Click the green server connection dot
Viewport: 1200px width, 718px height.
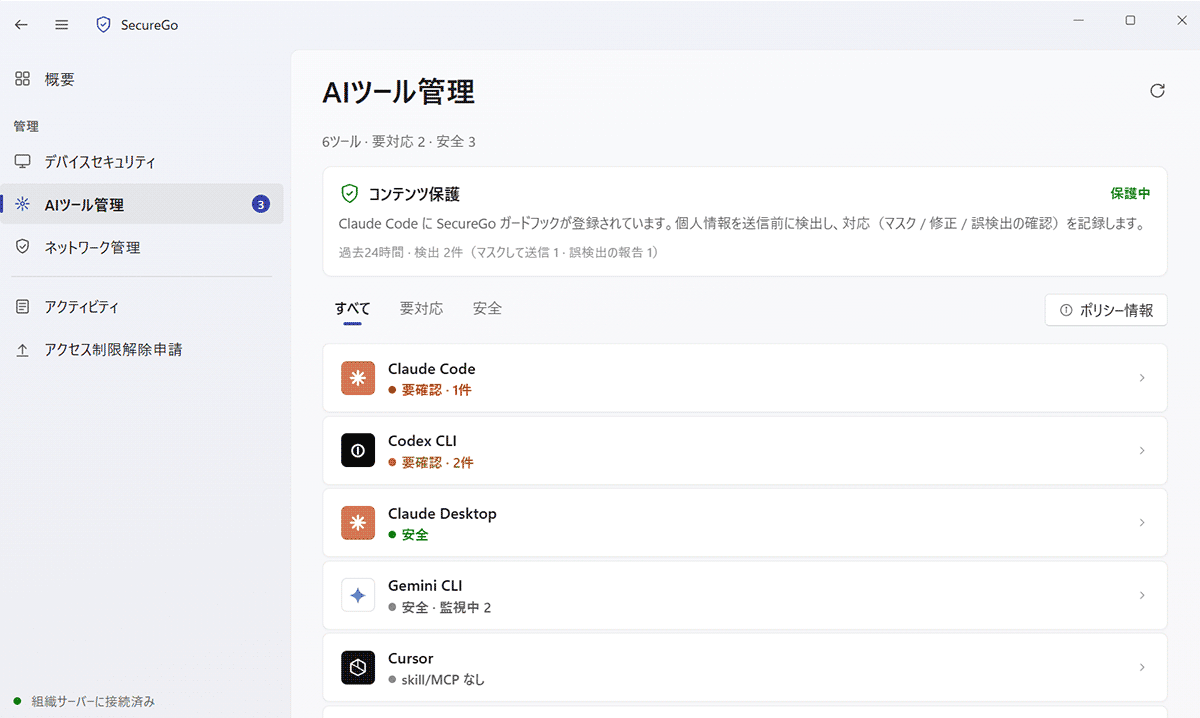click(17, 701)
